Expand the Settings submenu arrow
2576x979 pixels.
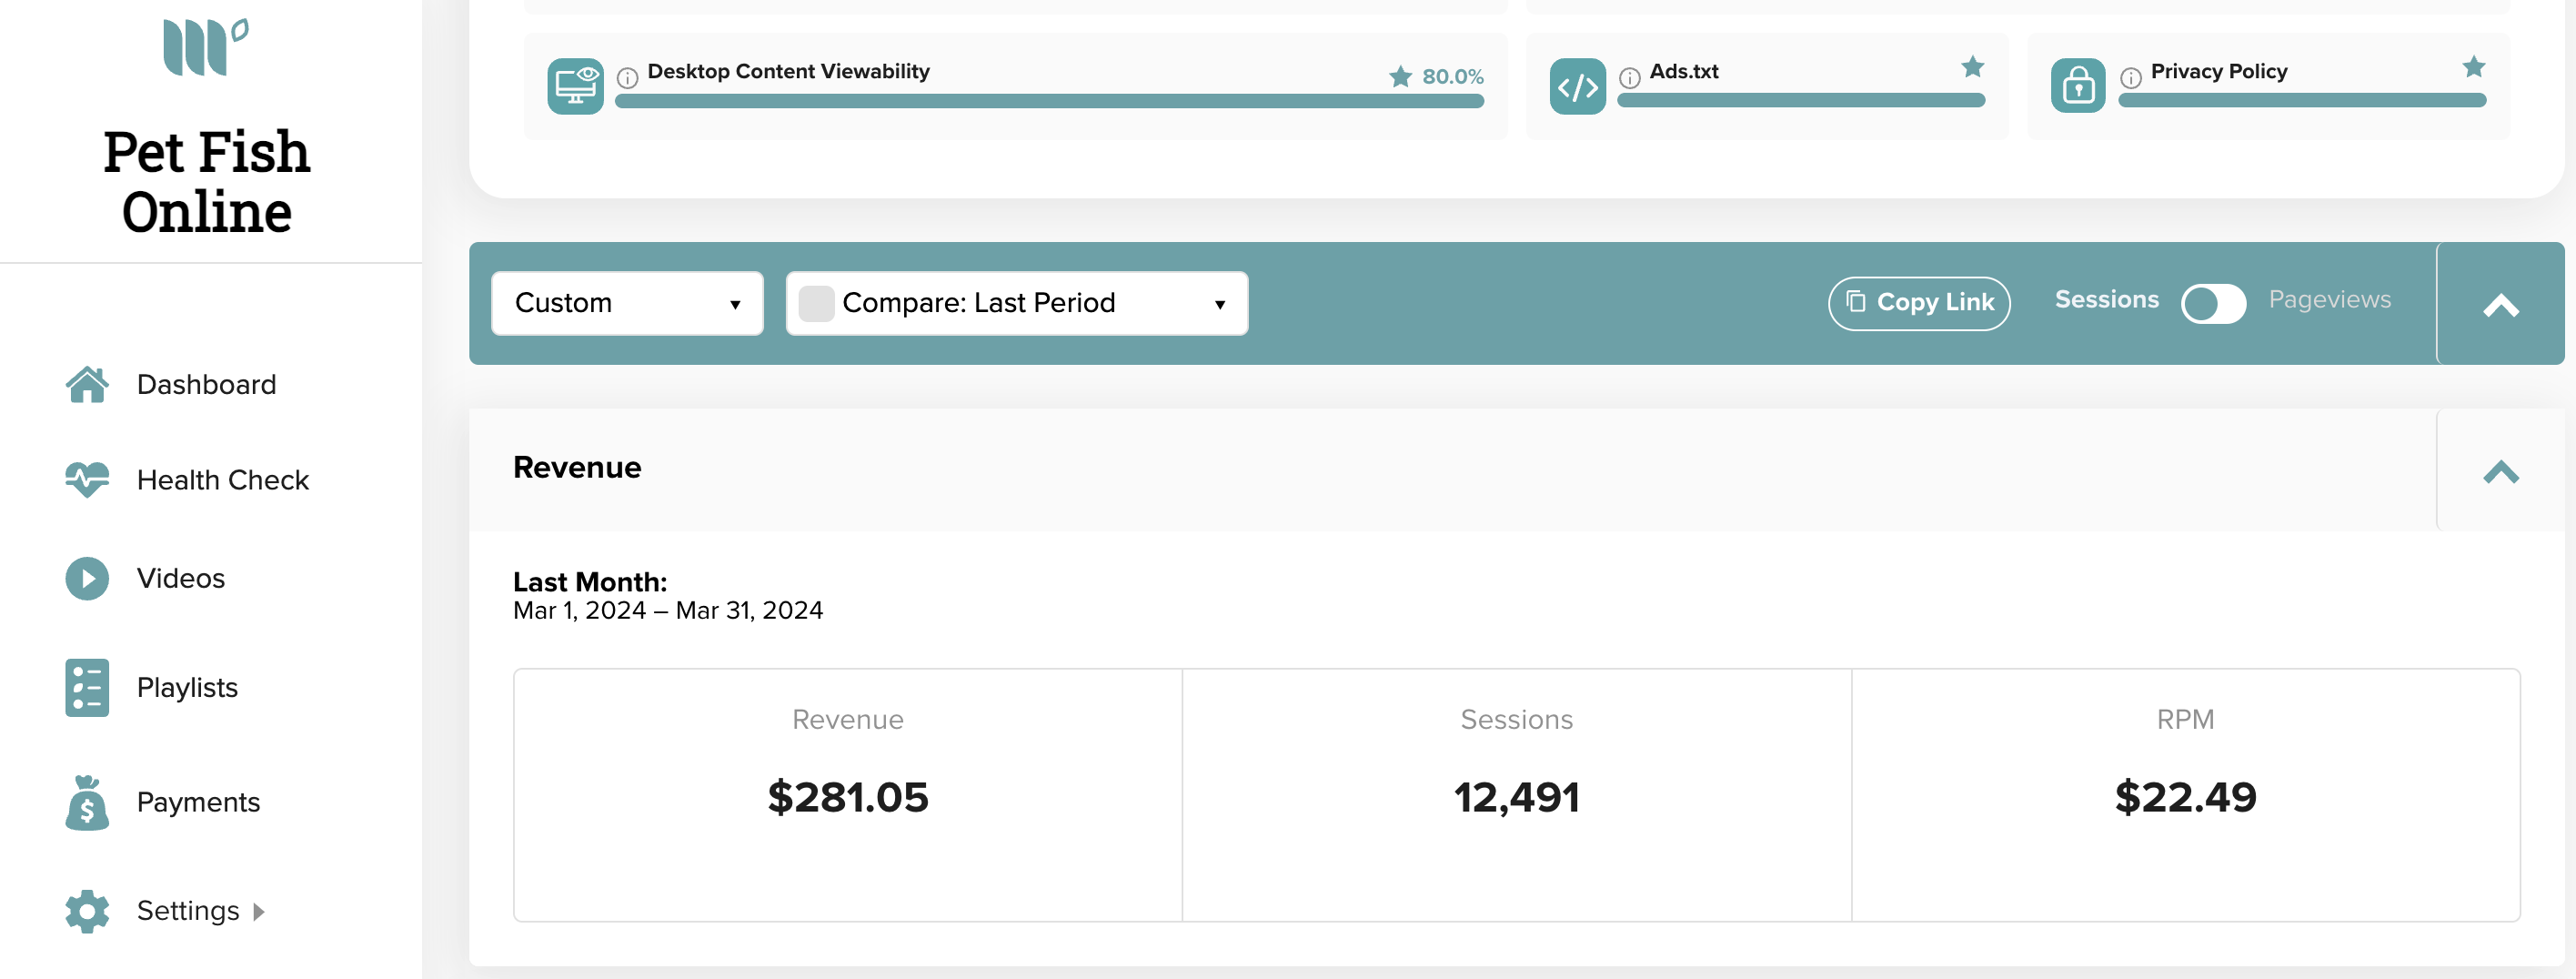(x=259, y=911)
